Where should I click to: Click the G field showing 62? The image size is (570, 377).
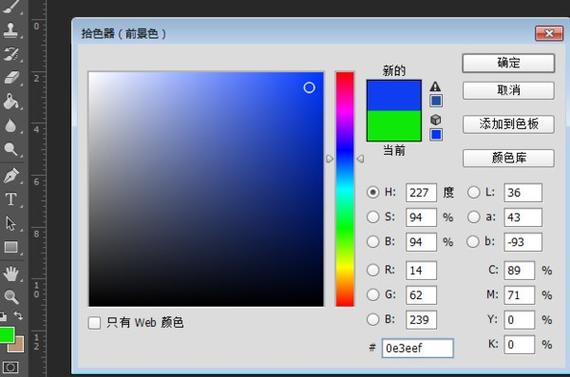pyautogui.click(x=421, y=295)
